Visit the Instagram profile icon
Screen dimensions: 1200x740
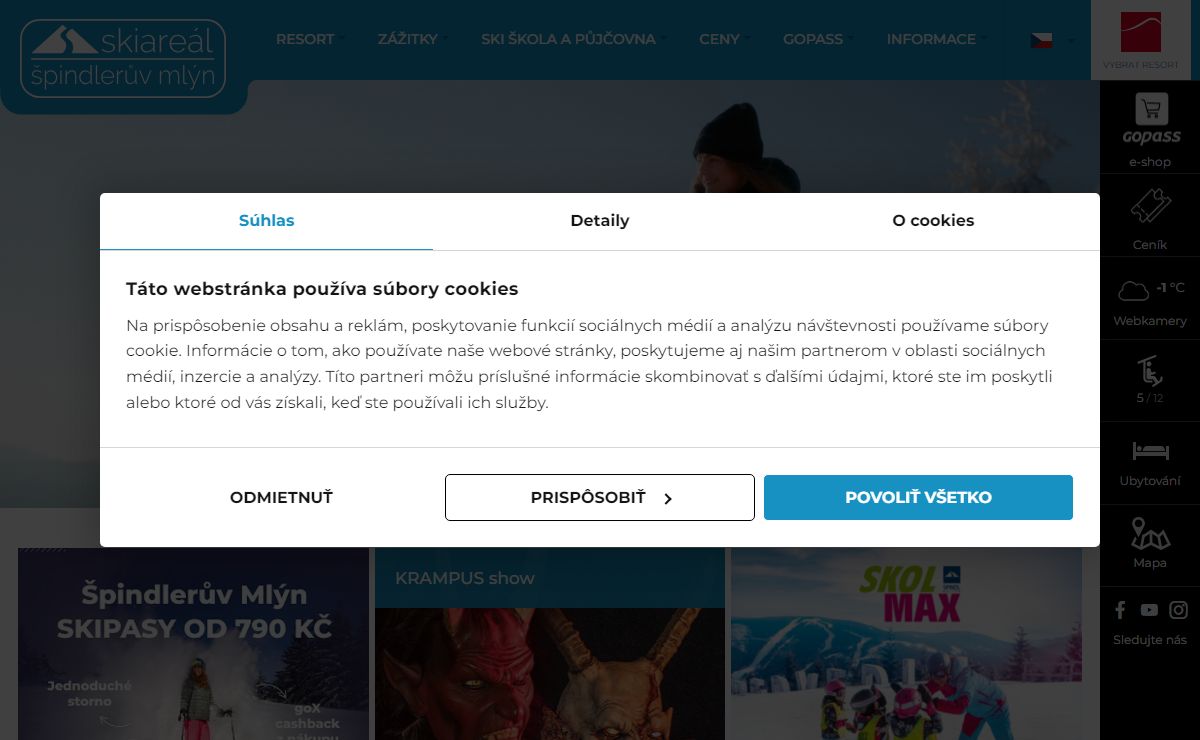point(1179,610)
